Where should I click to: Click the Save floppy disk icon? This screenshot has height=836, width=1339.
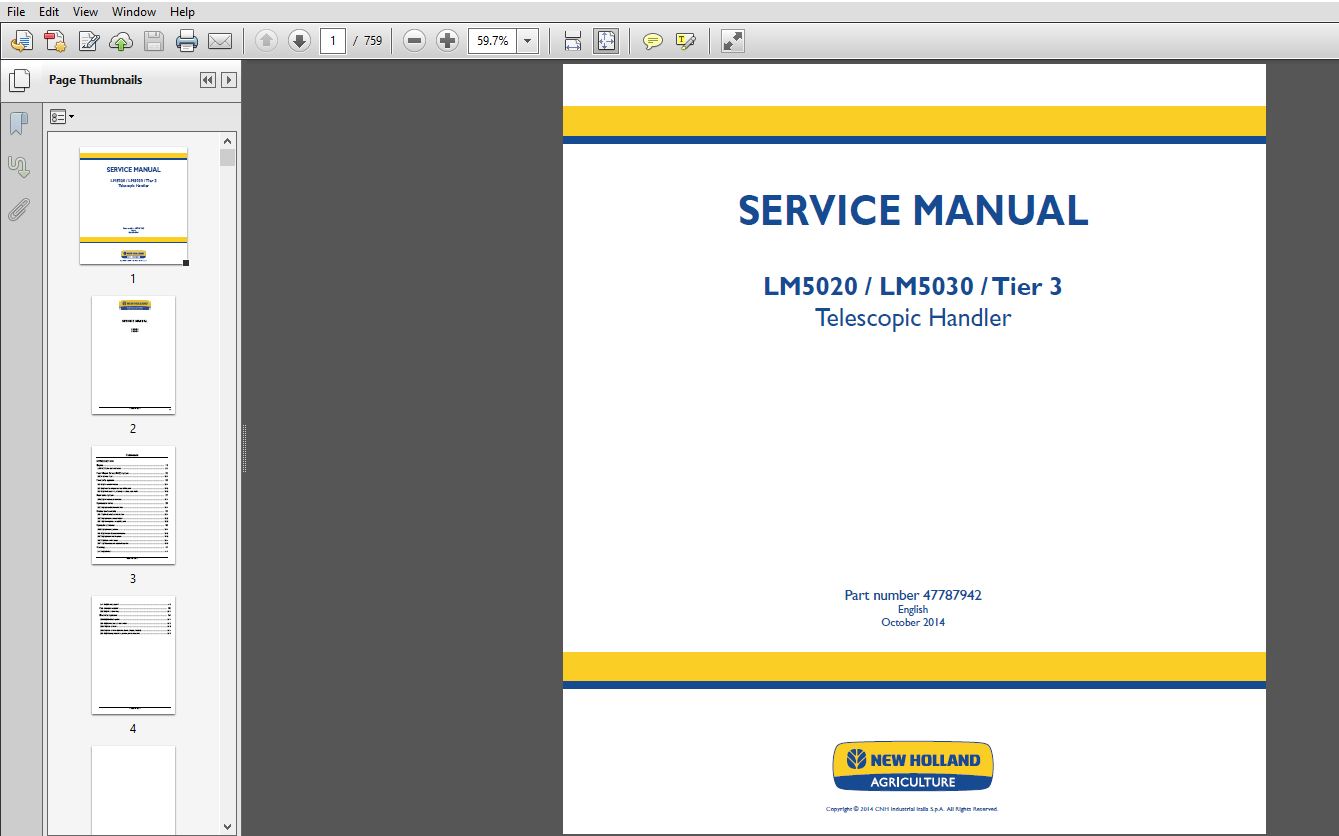[154, 41]
